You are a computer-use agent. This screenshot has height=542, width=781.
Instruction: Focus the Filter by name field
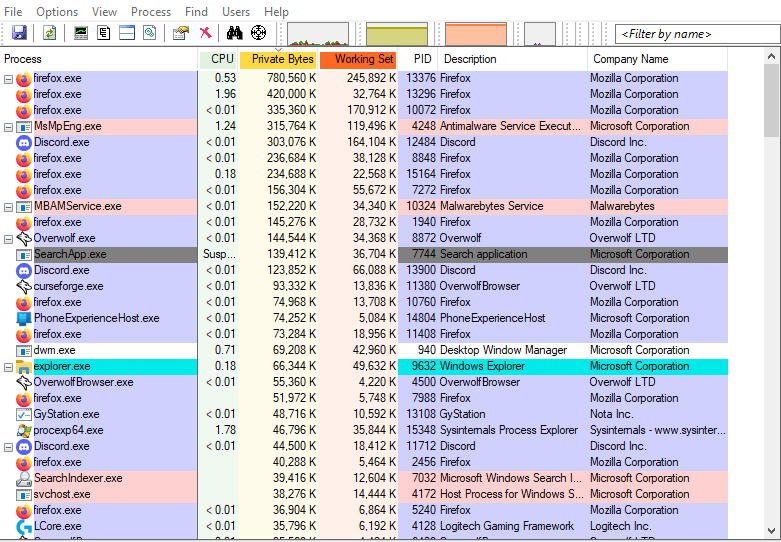[x=697, y=34]
